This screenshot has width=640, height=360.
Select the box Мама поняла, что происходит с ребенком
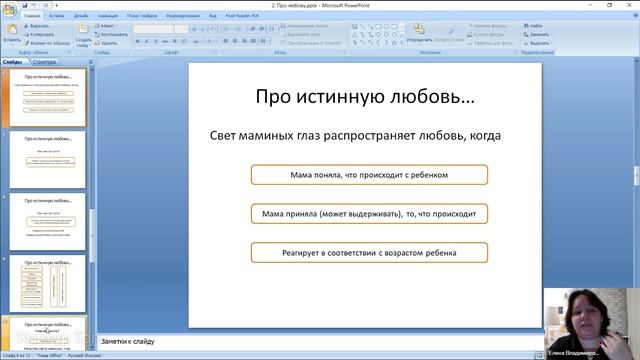tap(369, 175)
